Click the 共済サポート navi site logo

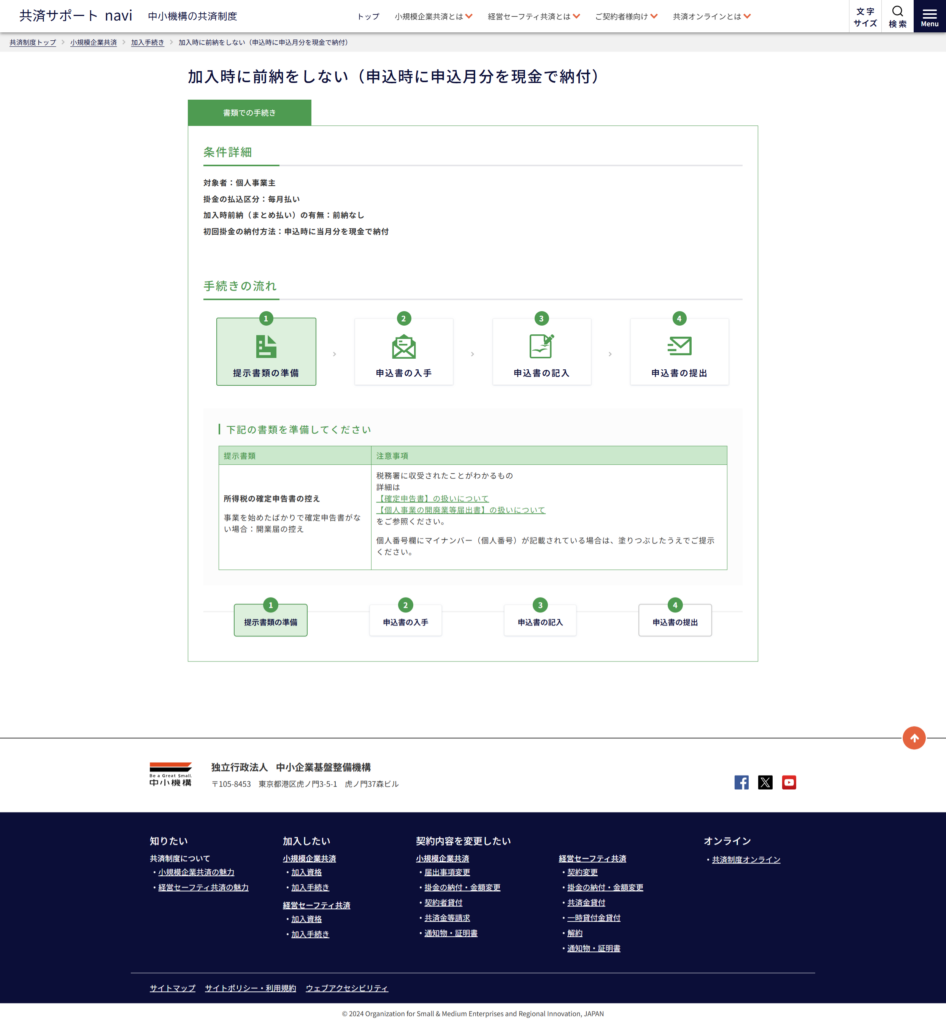point(76,16)
